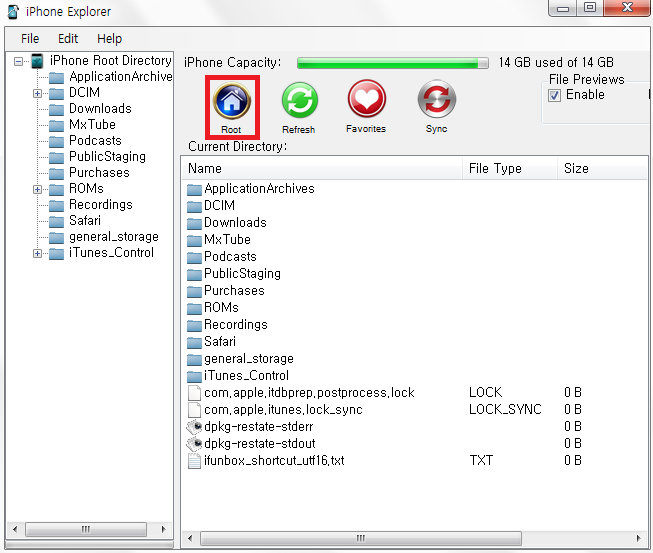This screenshot has width=653, height=553.
Task: Select general_storage folder icon in tree
Action: (x=56, y=237)
